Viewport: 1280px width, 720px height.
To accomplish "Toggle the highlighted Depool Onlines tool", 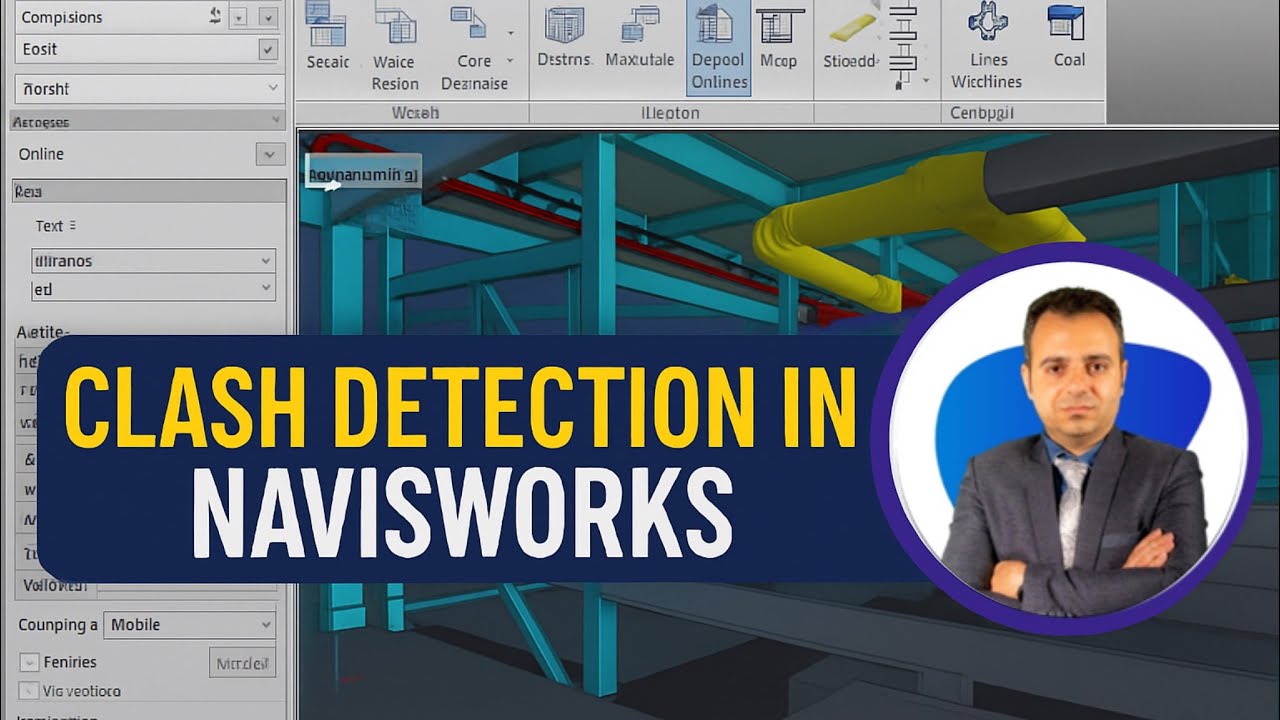I will point(718,48).
